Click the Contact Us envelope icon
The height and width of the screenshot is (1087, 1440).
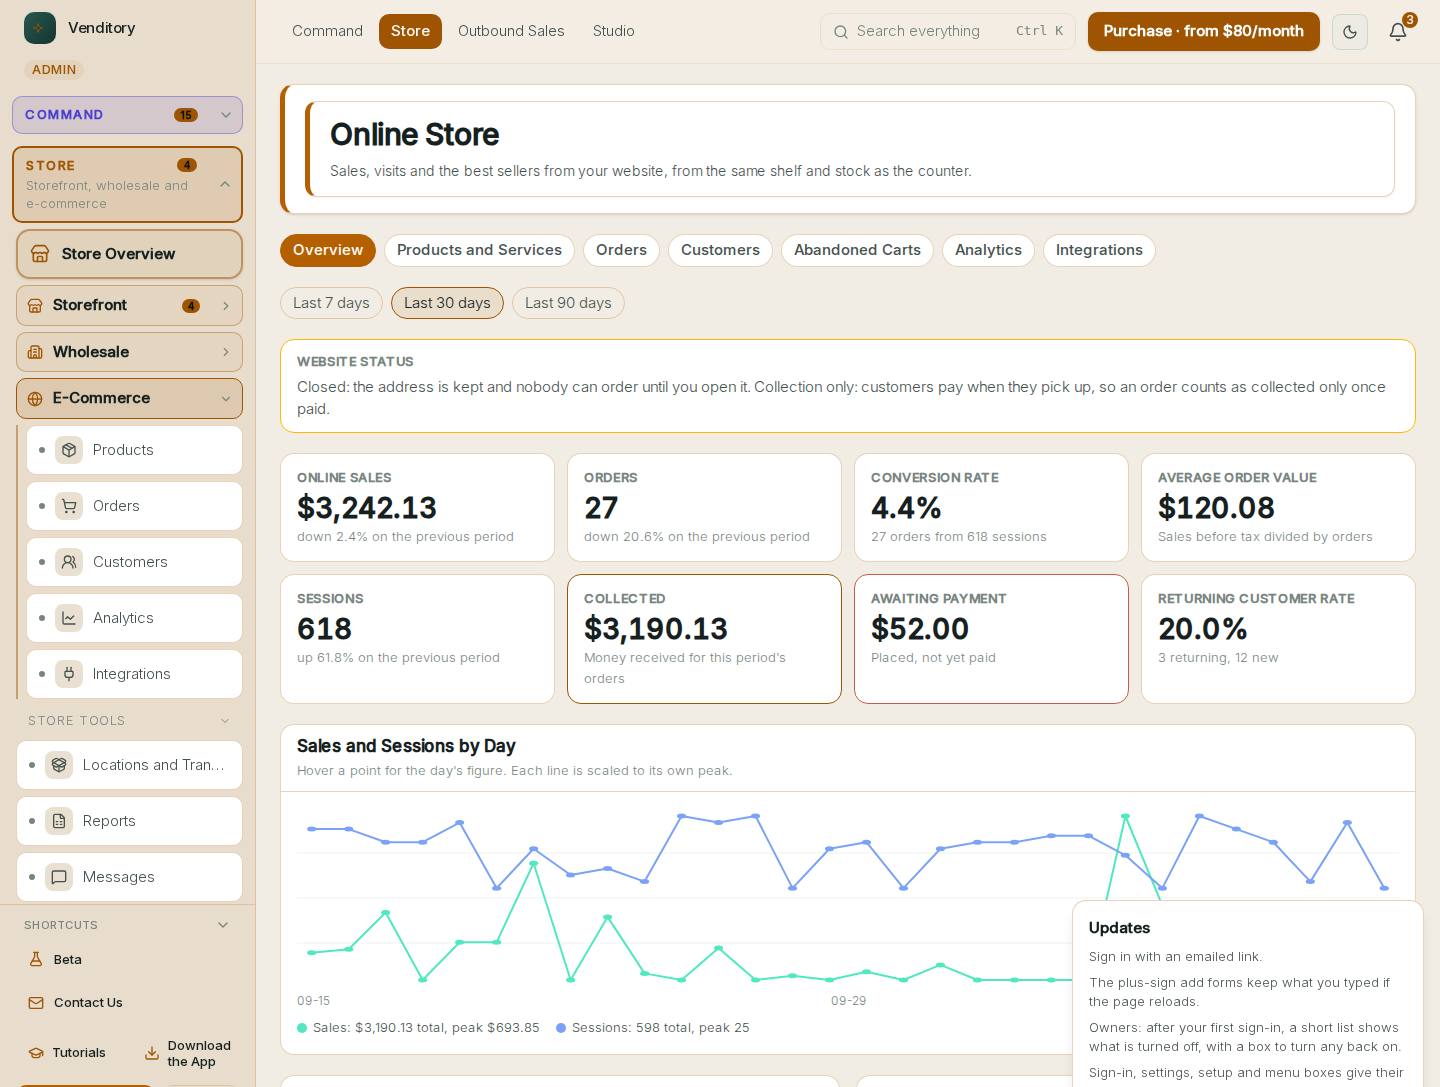coord(36,1003)
